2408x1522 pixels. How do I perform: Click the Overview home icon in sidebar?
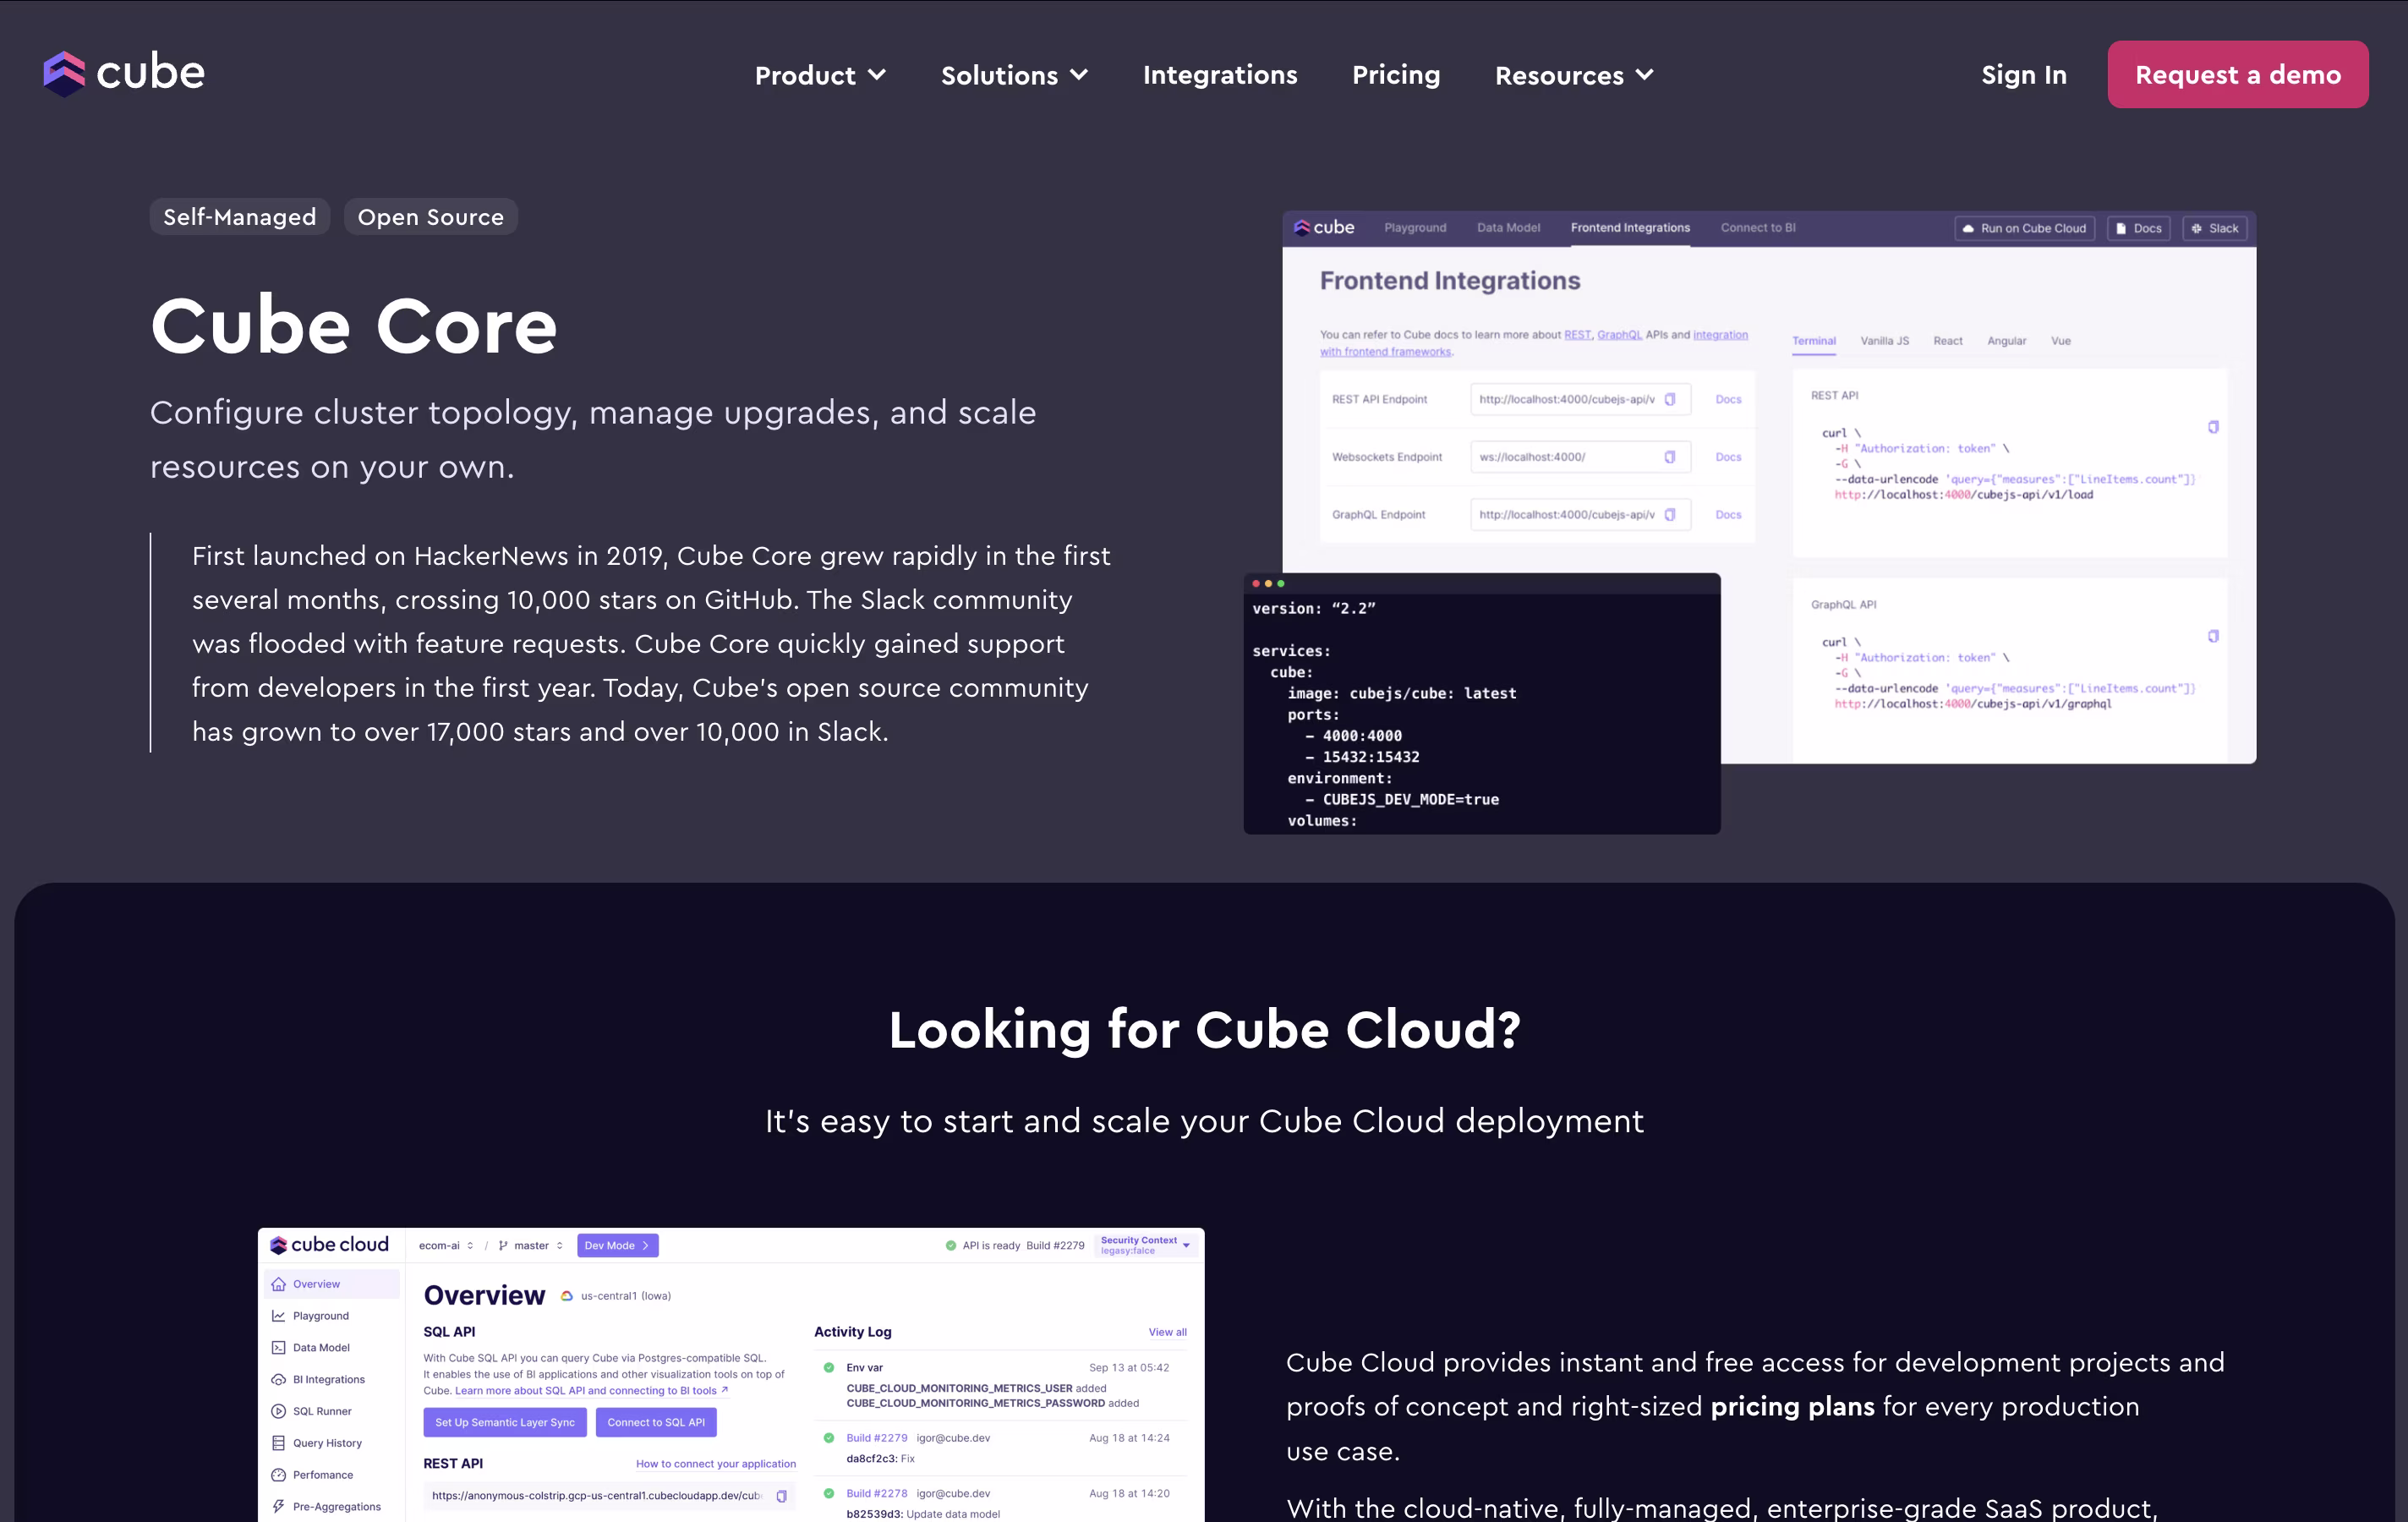click(279, 1284)
